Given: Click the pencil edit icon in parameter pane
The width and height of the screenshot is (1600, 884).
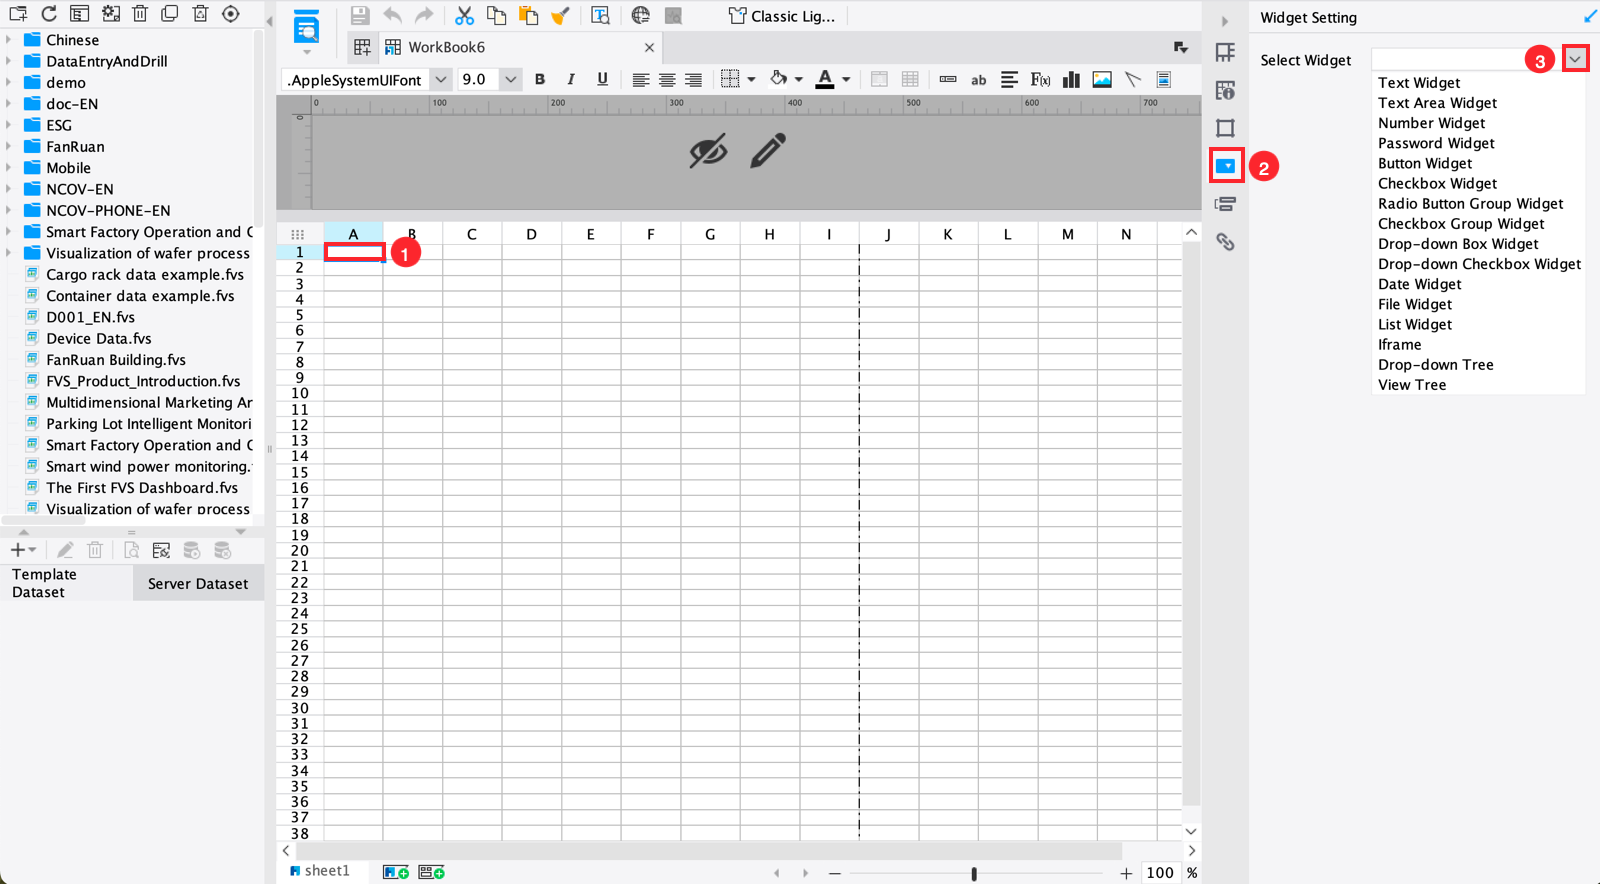Looking at the screenshot, I should point(768,151).
